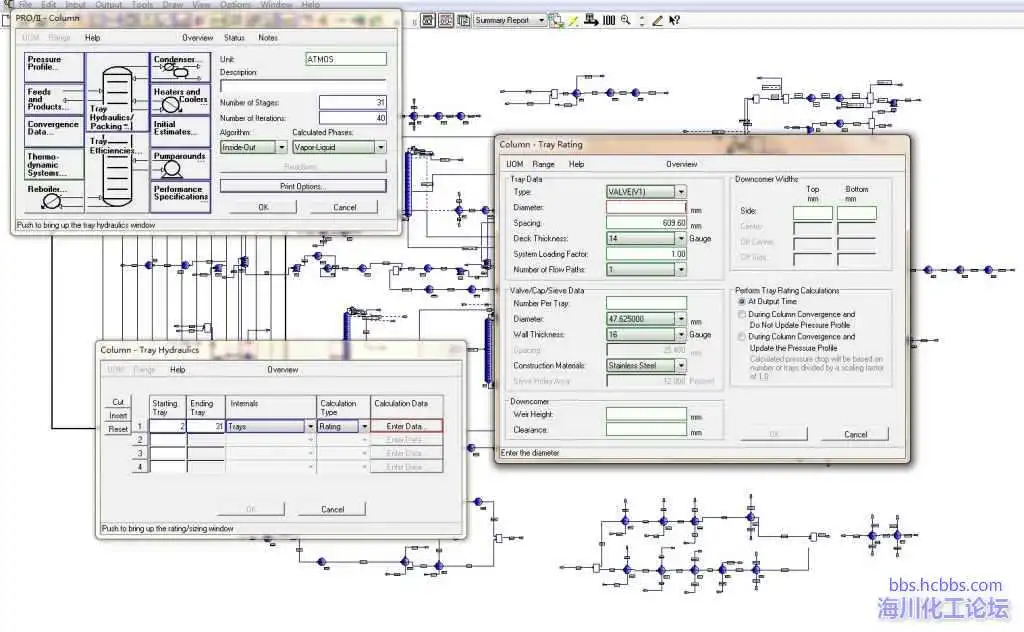Click the context help pointer icon
1024x632 pixels.
tap(675, 20)
